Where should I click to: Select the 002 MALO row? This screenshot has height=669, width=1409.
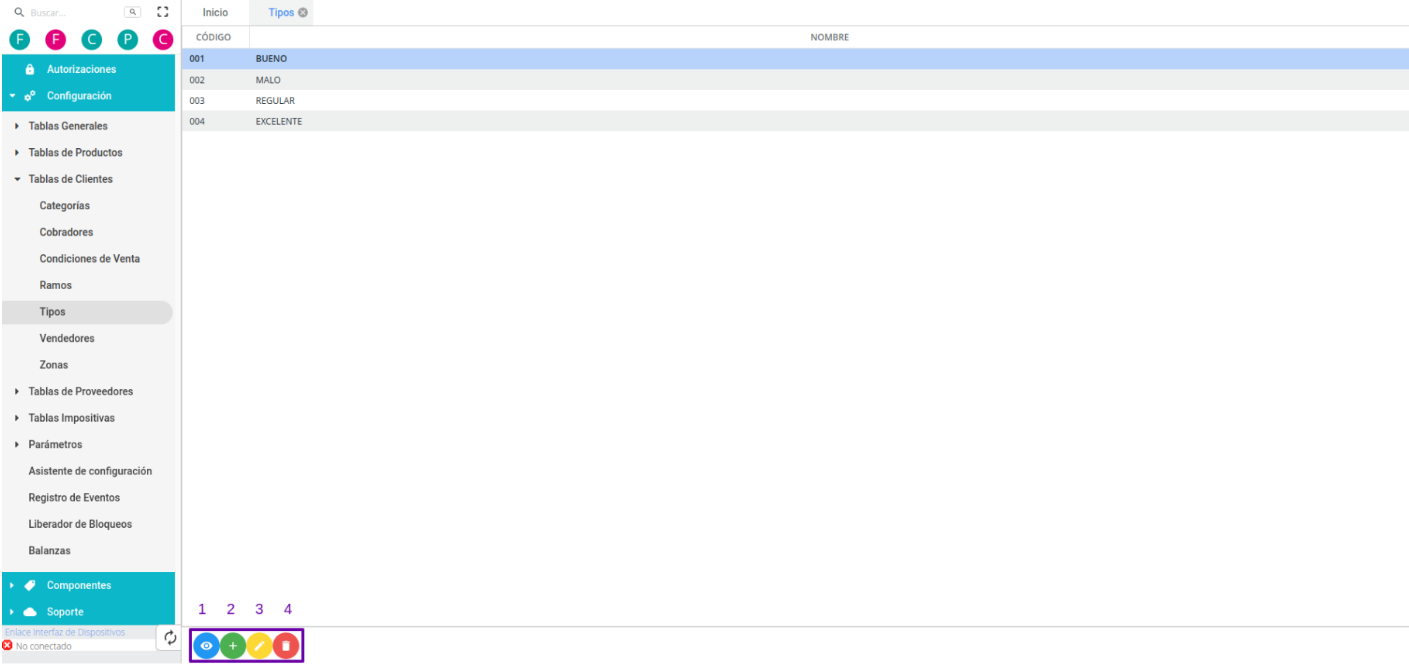795,80
